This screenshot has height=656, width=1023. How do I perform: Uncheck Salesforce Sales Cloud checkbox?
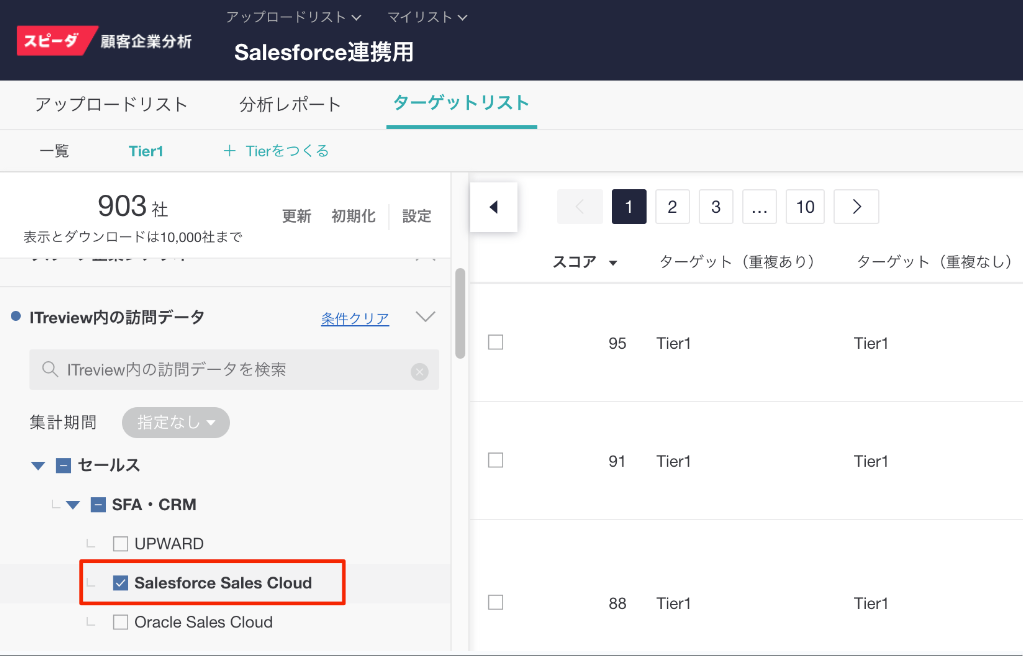[121, 583]
